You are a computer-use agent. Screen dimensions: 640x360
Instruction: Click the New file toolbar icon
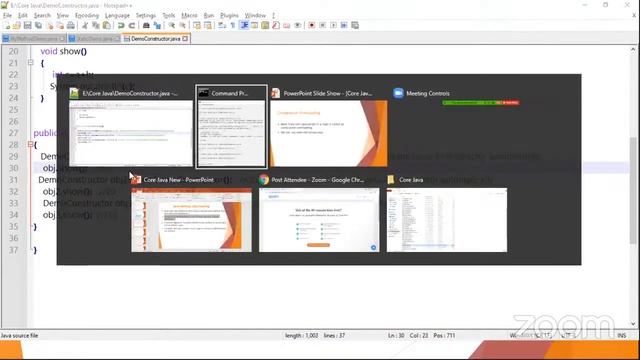tap(7, 25)
